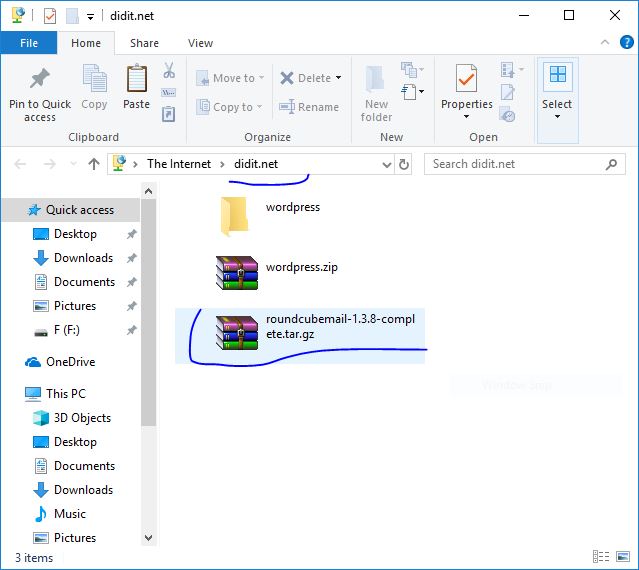639x570 pixels.
Task: Open address bar history dropdown
Action: (387, 165)
